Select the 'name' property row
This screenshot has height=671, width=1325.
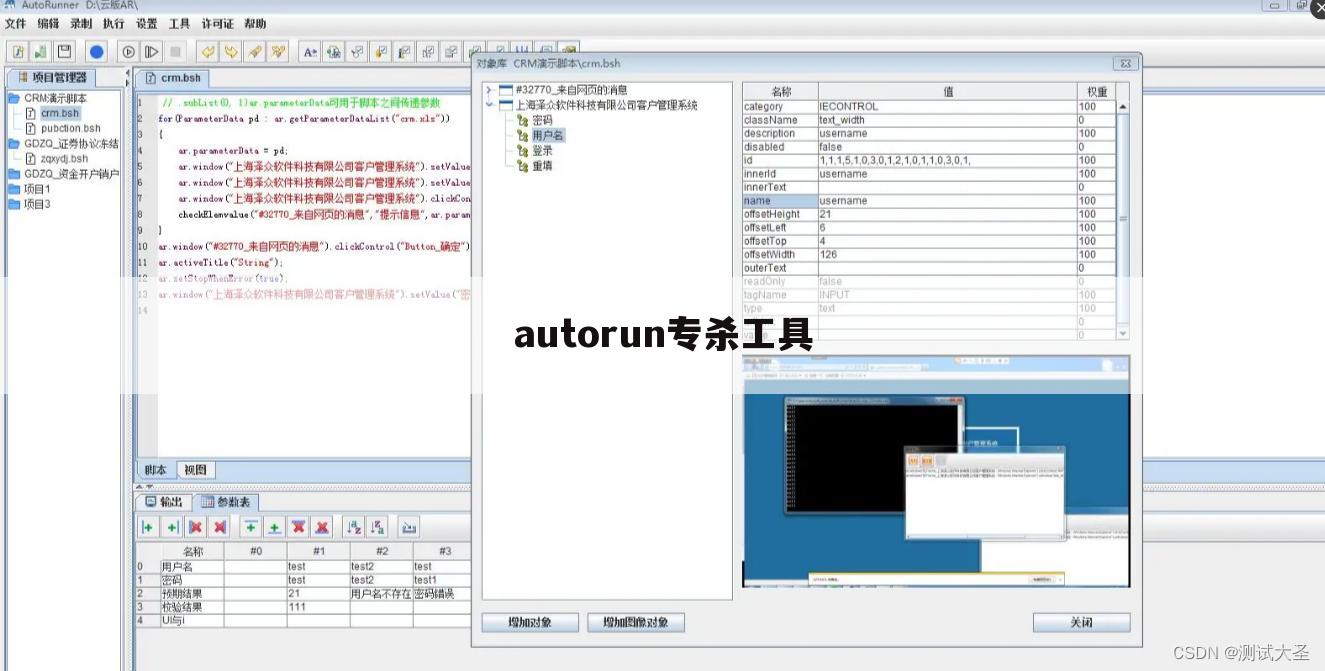[929, 200]
